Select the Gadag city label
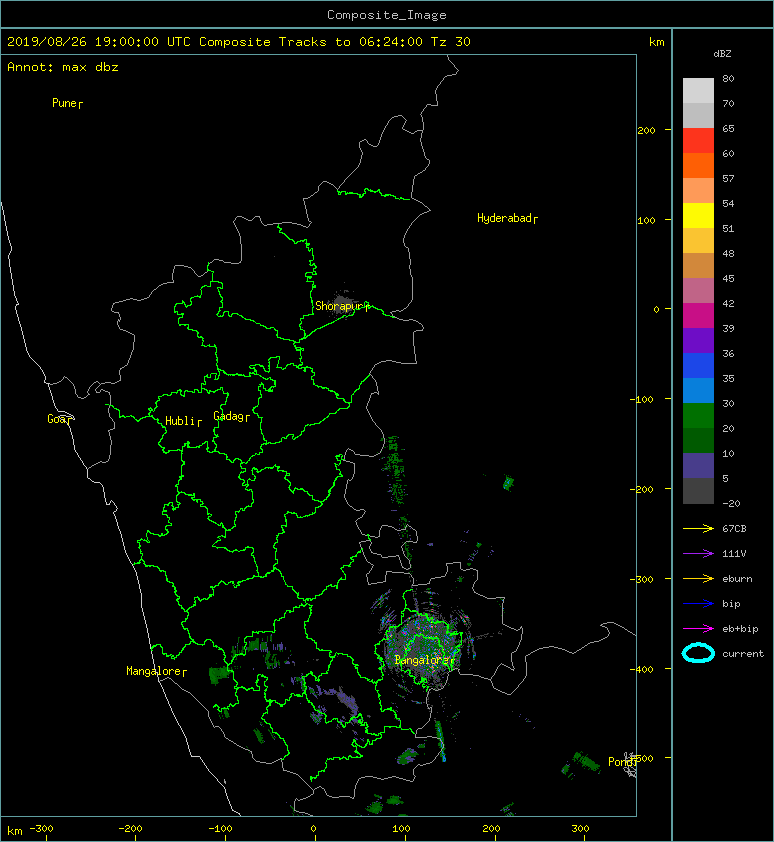This screenshot has height=842, width=774. click(x=232, y=416)
